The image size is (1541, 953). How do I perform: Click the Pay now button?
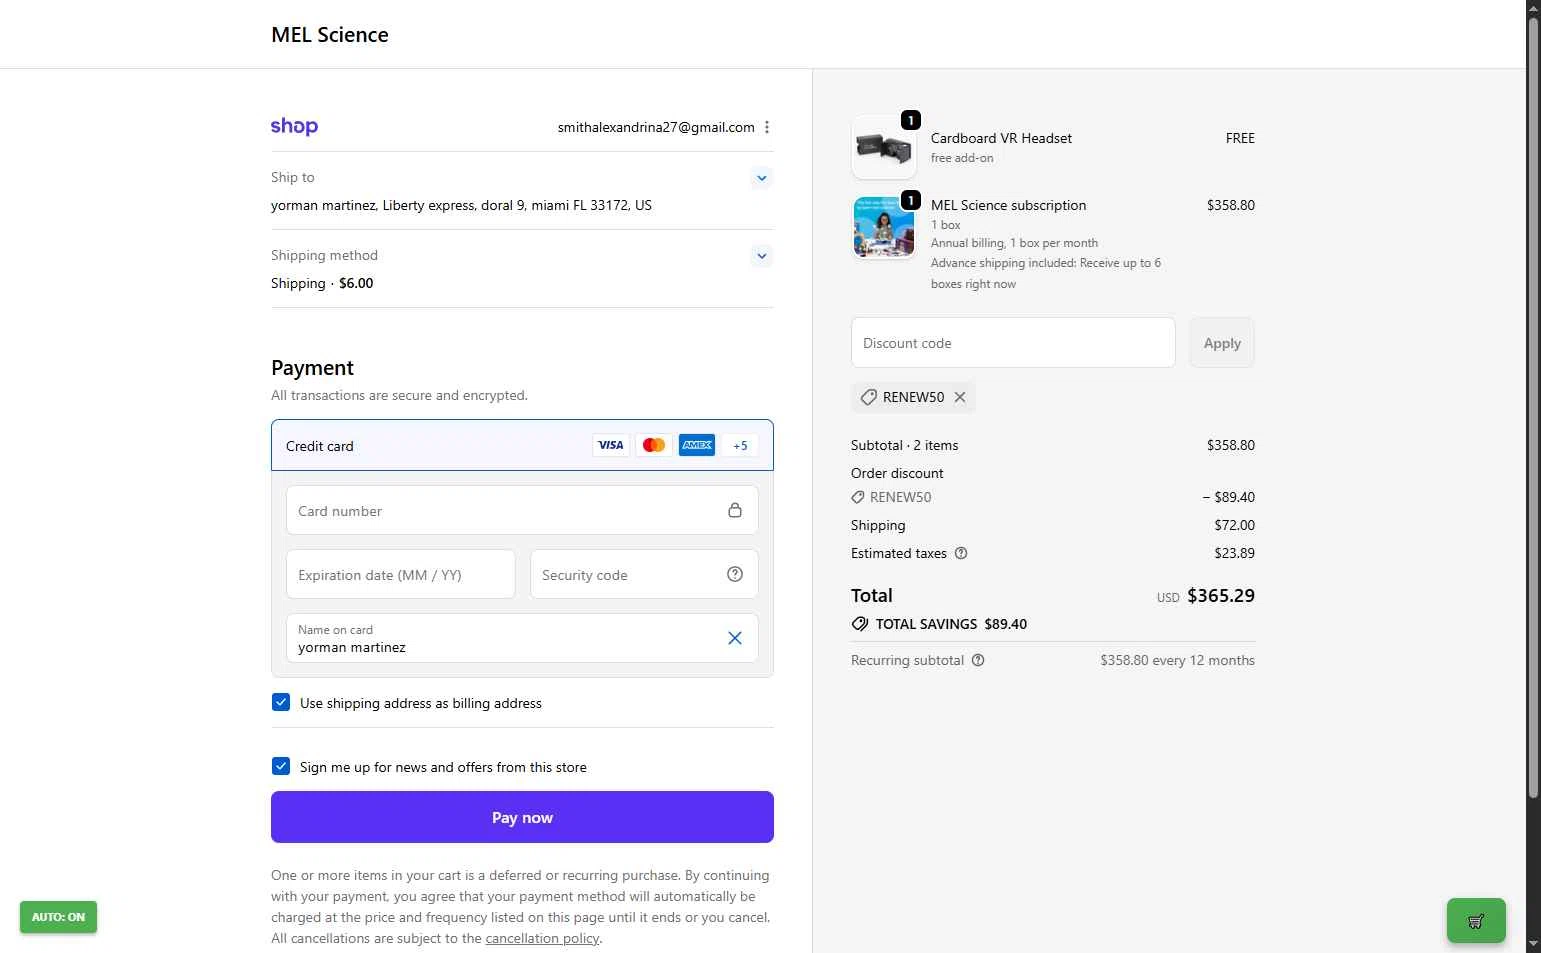tap(522, 817)
